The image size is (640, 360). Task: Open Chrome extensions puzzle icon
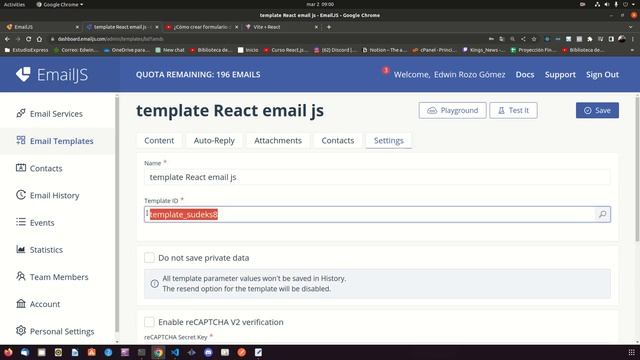tap(590, 39)
